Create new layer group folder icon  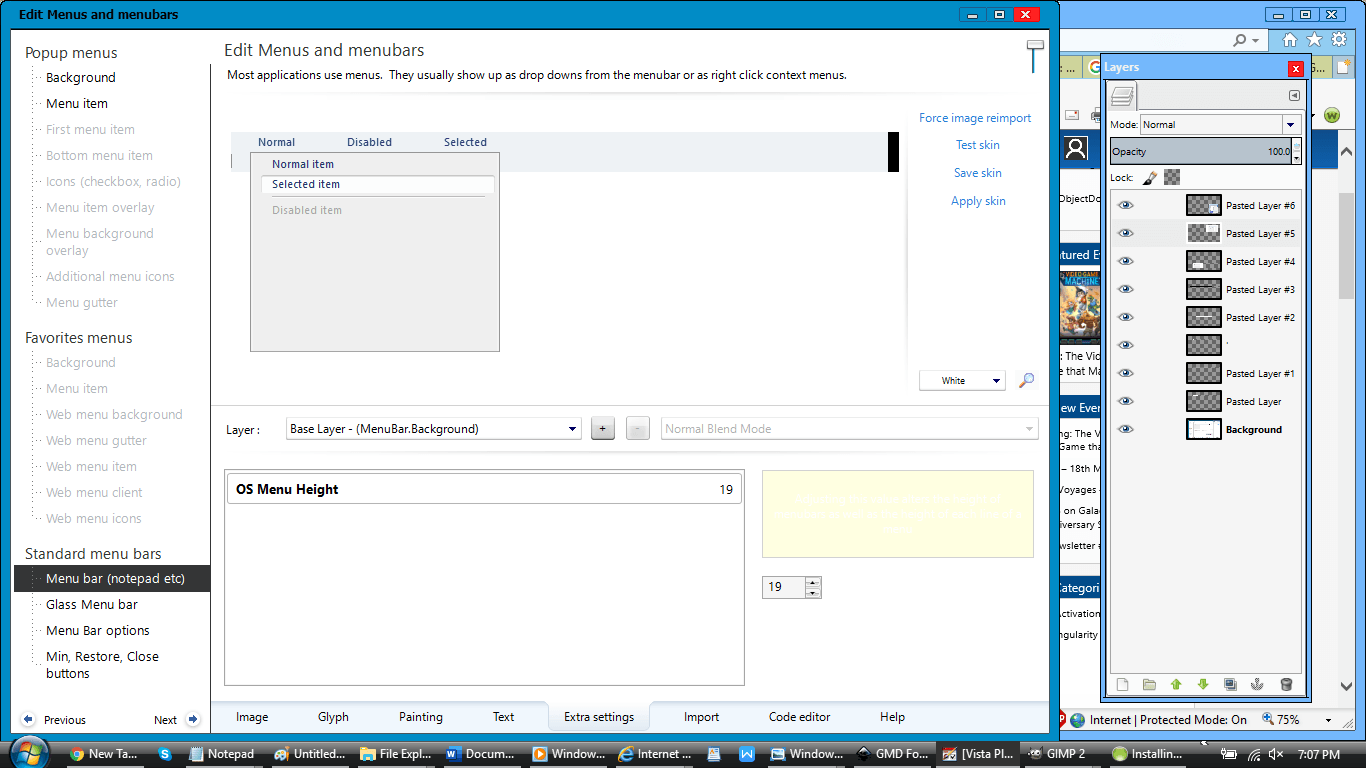coord(1149,685)
